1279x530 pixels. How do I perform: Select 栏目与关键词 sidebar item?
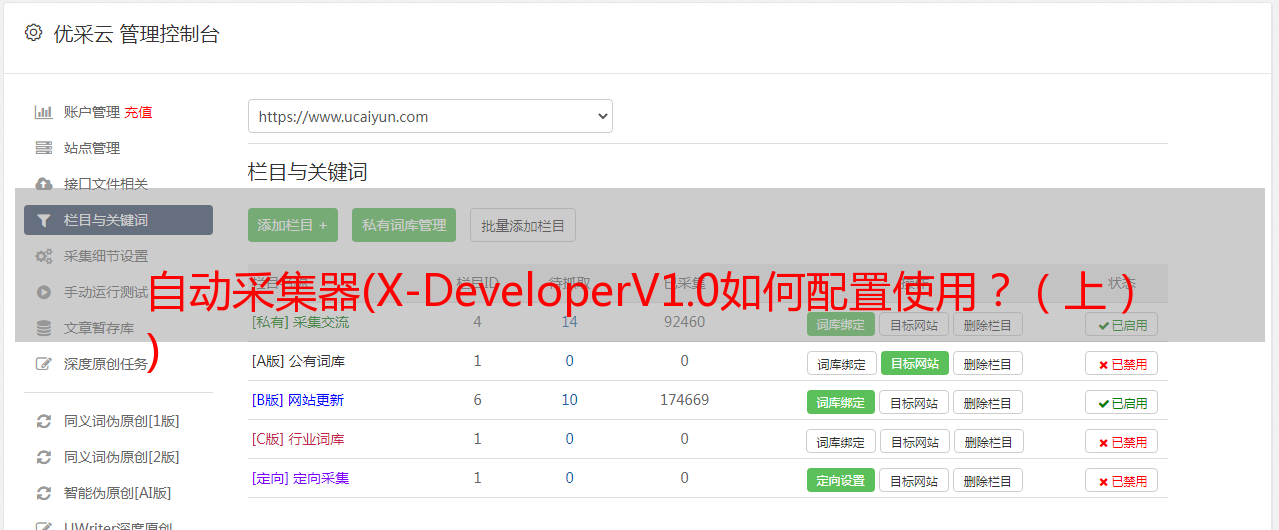click(x=118, y=220)
